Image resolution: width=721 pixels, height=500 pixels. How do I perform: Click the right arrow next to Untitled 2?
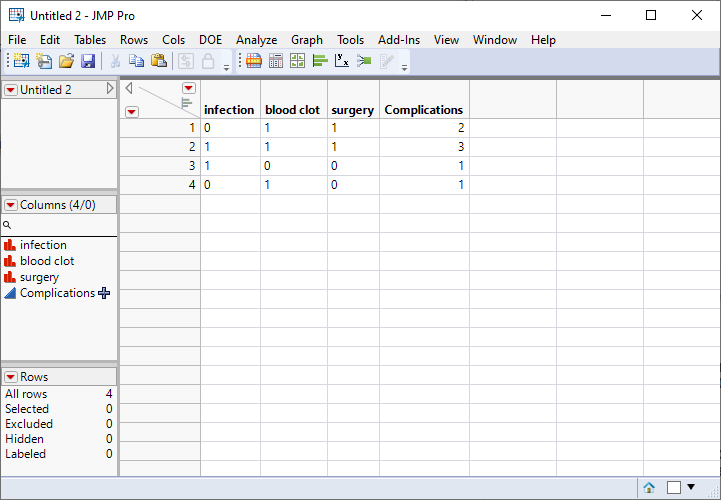[110, 88]
